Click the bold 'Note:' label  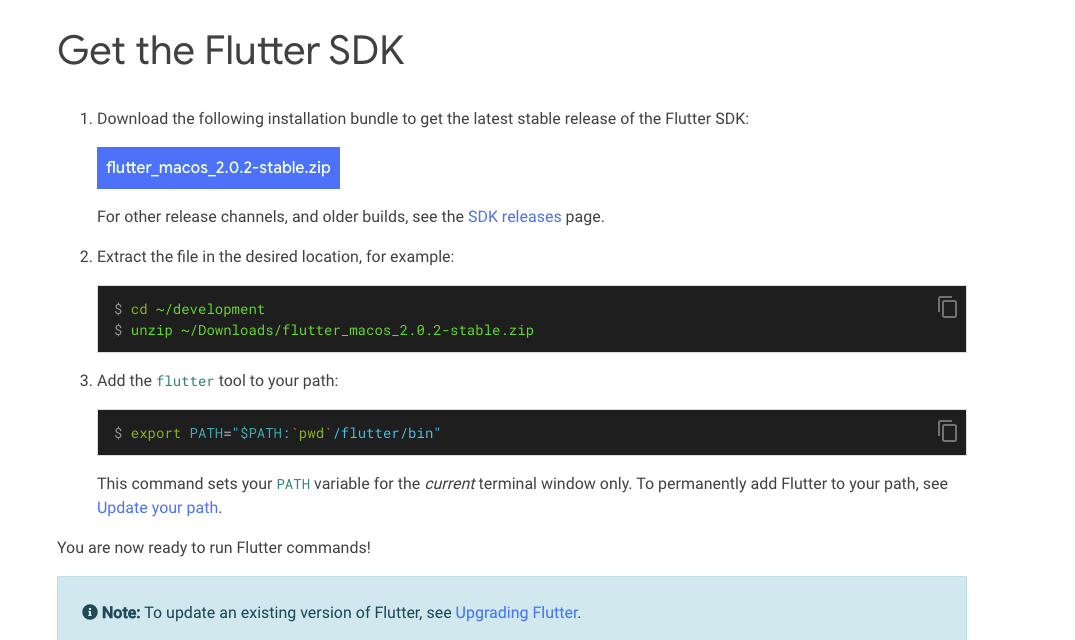click(x=121, y=613)
